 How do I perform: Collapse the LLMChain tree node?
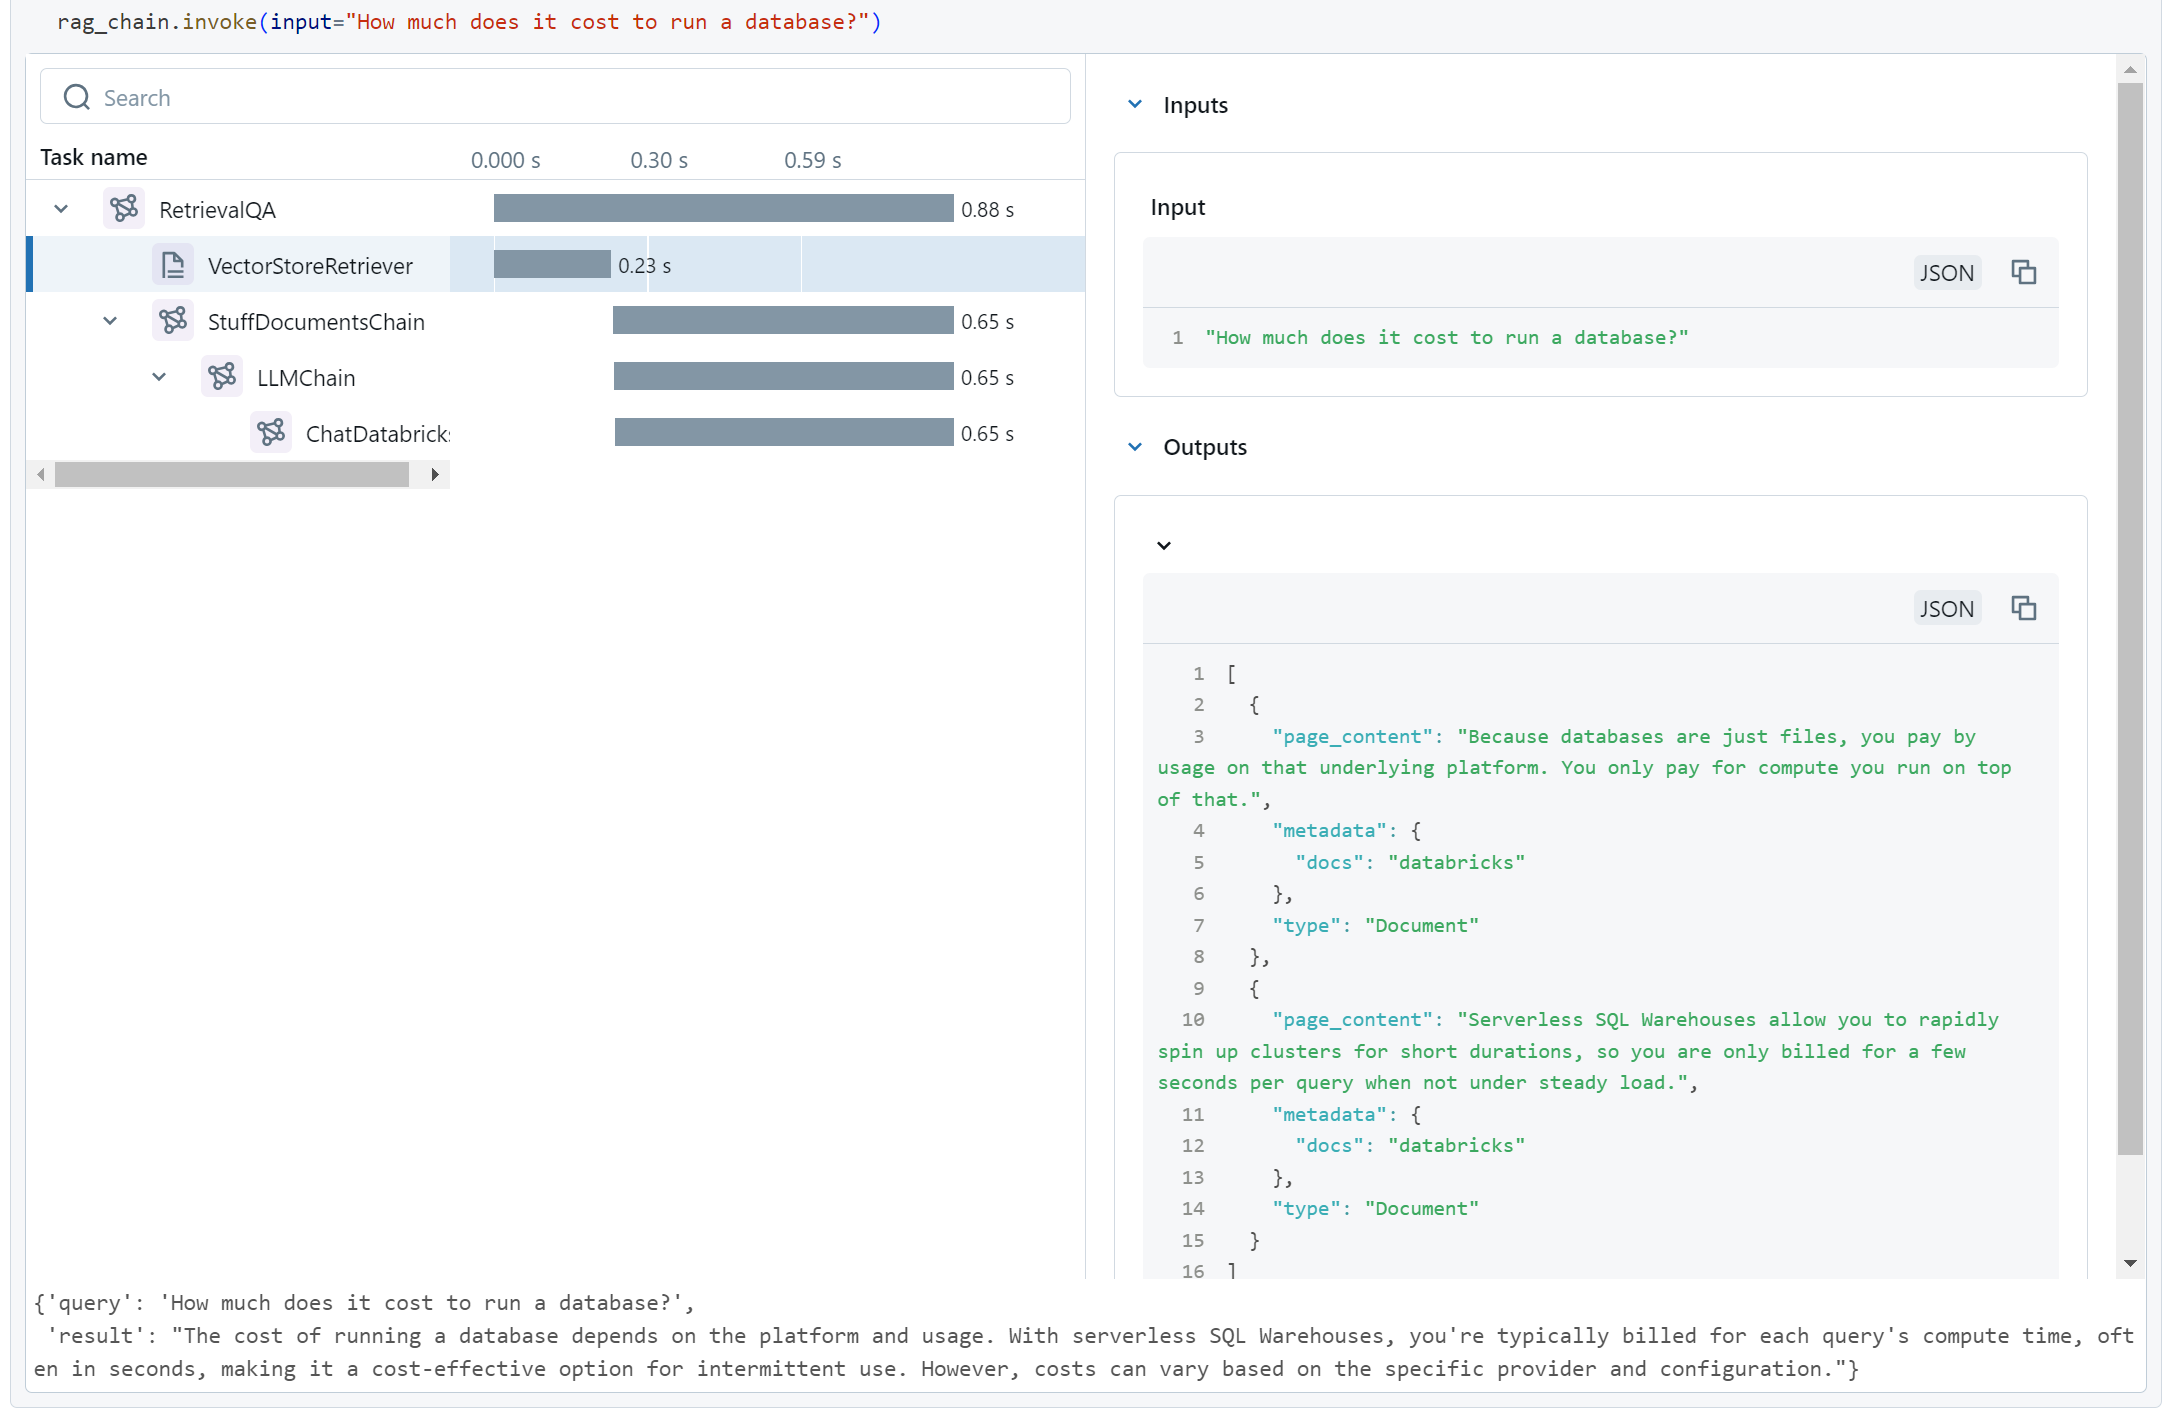[159, 377]
